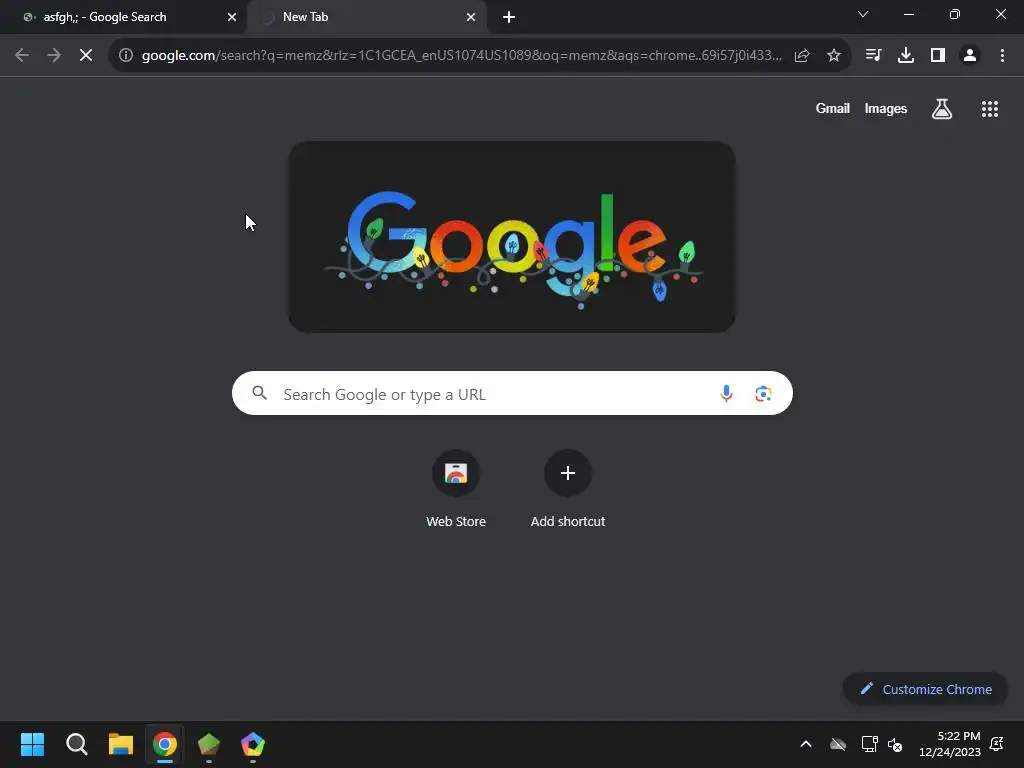
Task: Open the clock and date flyout
Action: point(950,744)
